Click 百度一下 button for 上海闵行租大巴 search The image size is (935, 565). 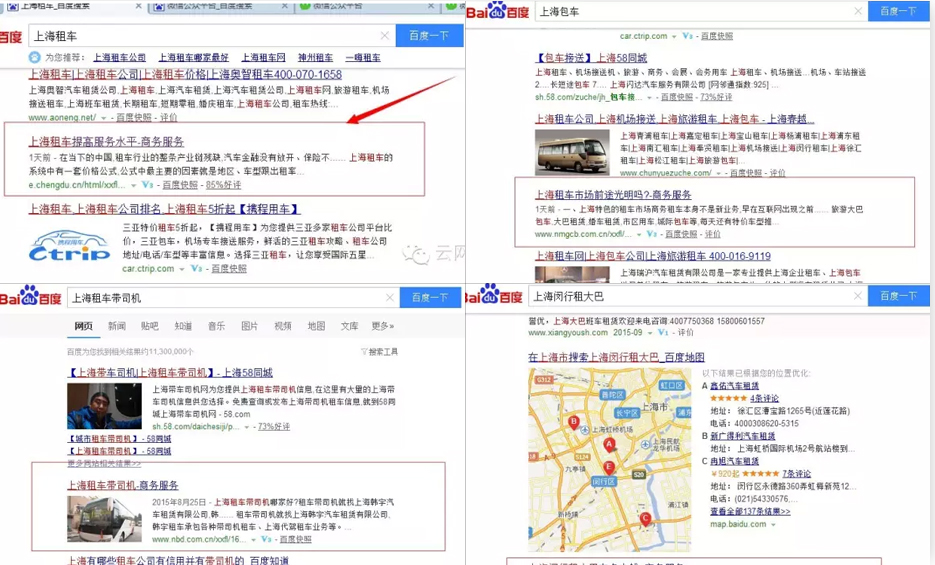[x=898, y=296]
